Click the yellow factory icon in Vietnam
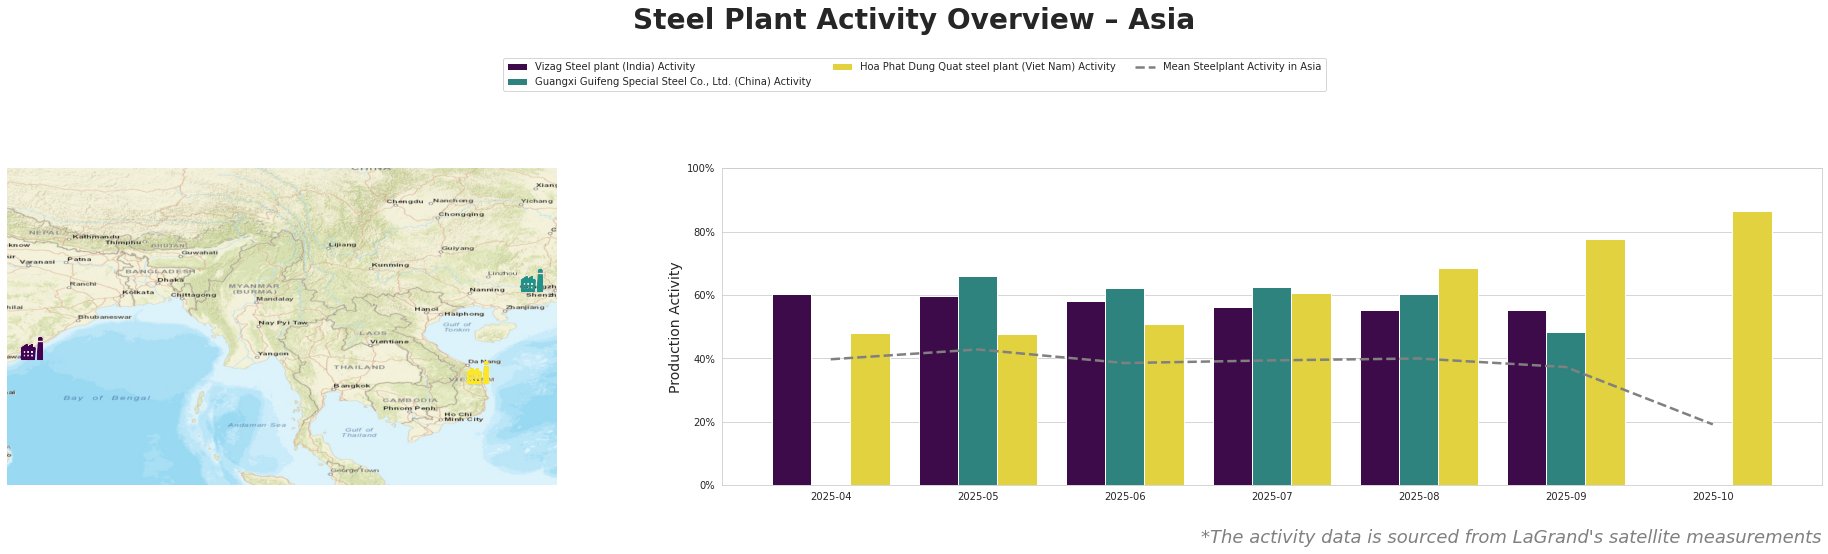 click(478, 374)
